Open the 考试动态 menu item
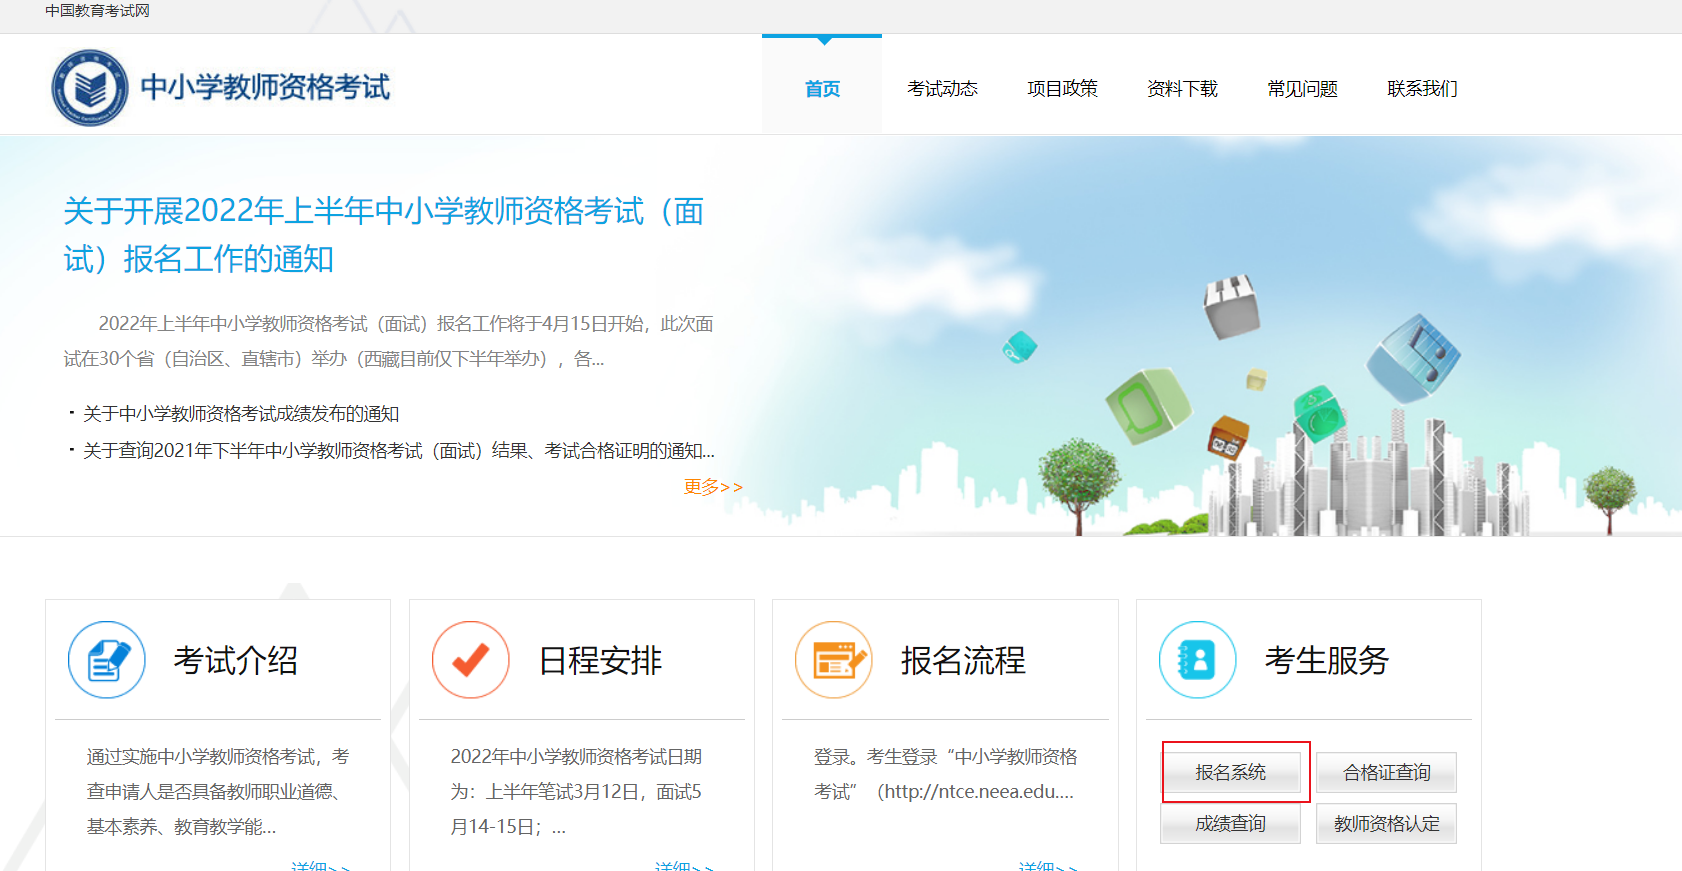The height and width of the screenshot is (871, 1682). point(942,89)
